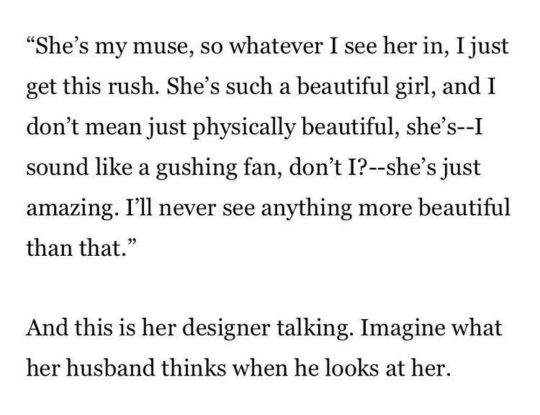
Task: Click the word "fan" in fourth line
Action: click(264, 168)
